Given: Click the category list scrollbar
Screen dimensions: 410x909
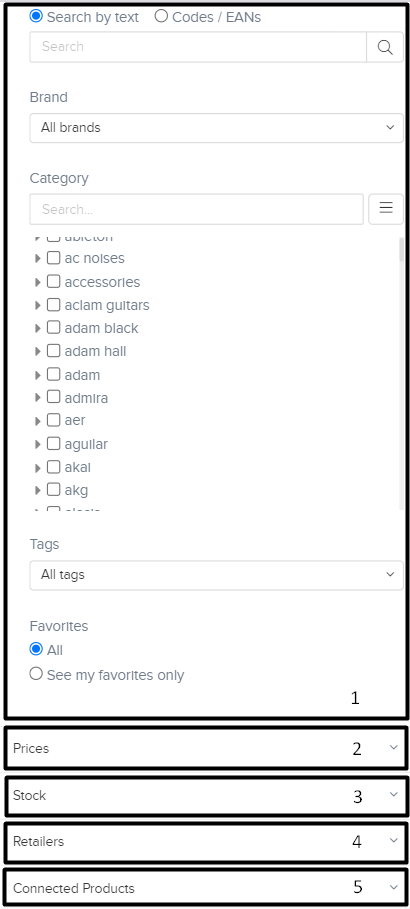Looking at the screenshot, I should point(401,373).
